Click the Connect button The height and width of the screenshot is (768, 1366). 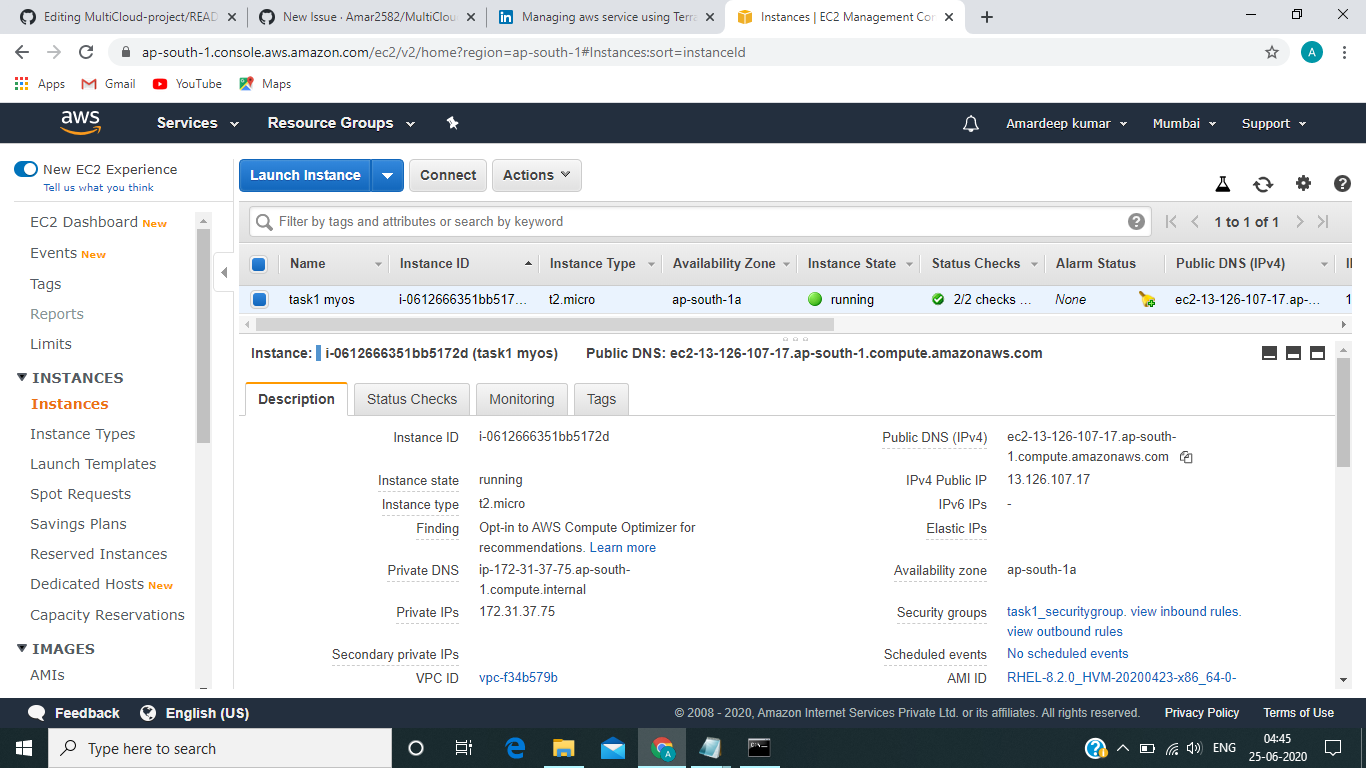447,175
